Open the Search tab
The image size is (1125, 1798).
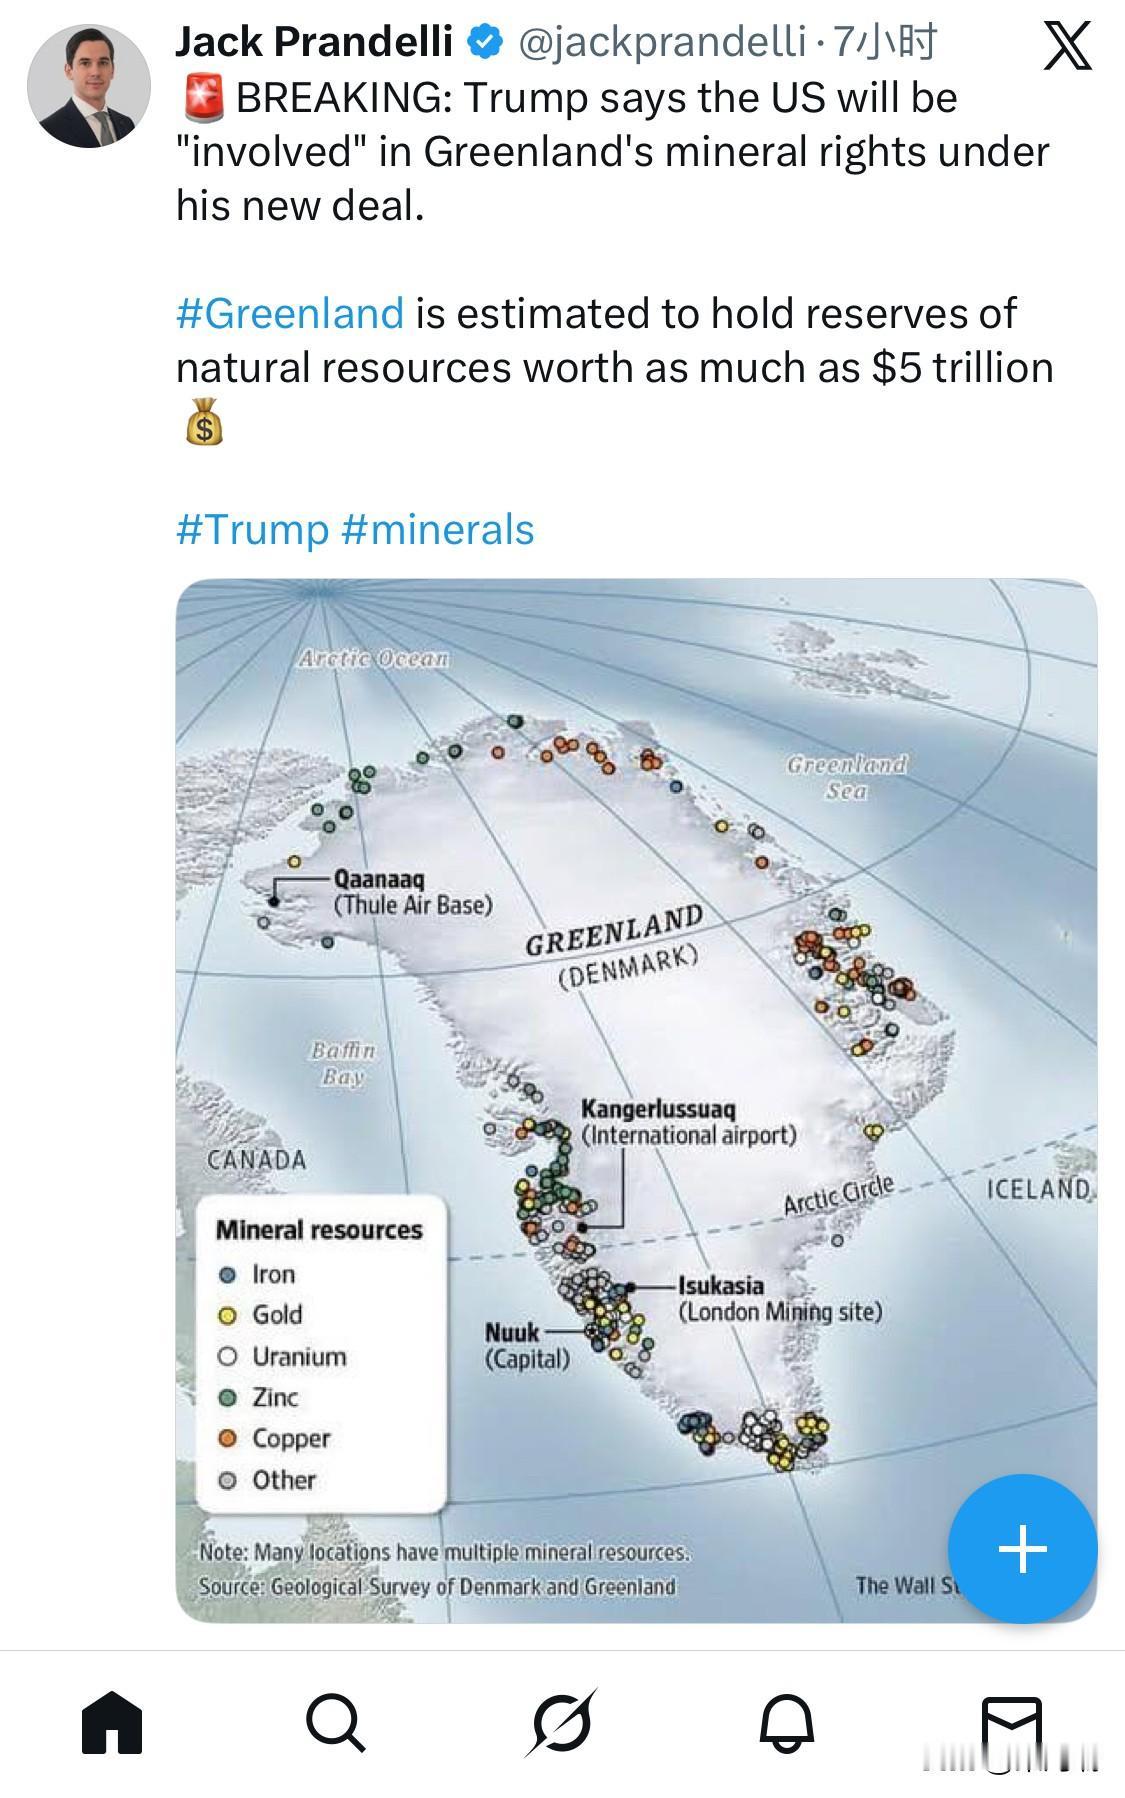336,1723
